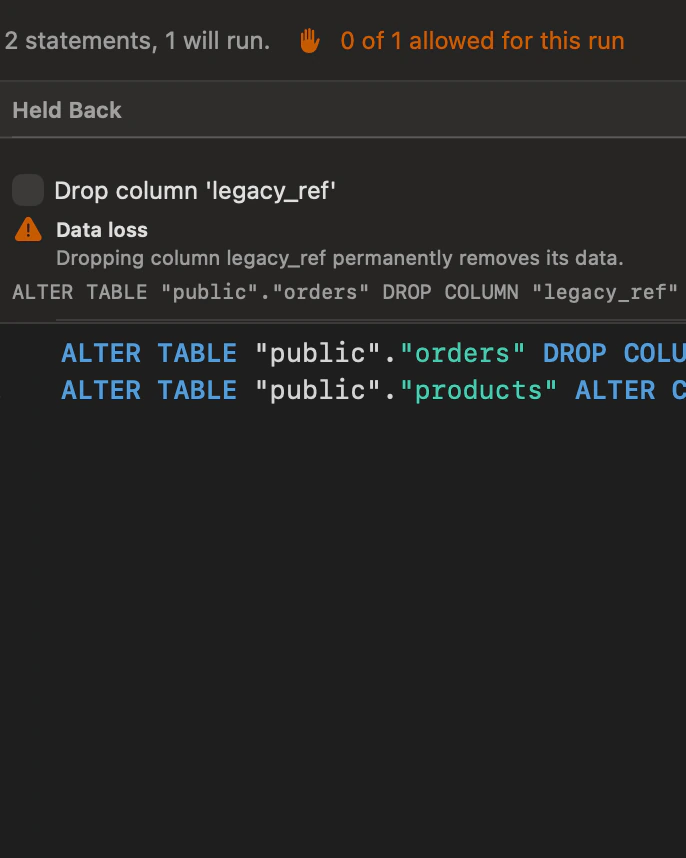The image size is (686, 858).
Task: Click the bold Data loss heading
Action: [x=102, y=230]
